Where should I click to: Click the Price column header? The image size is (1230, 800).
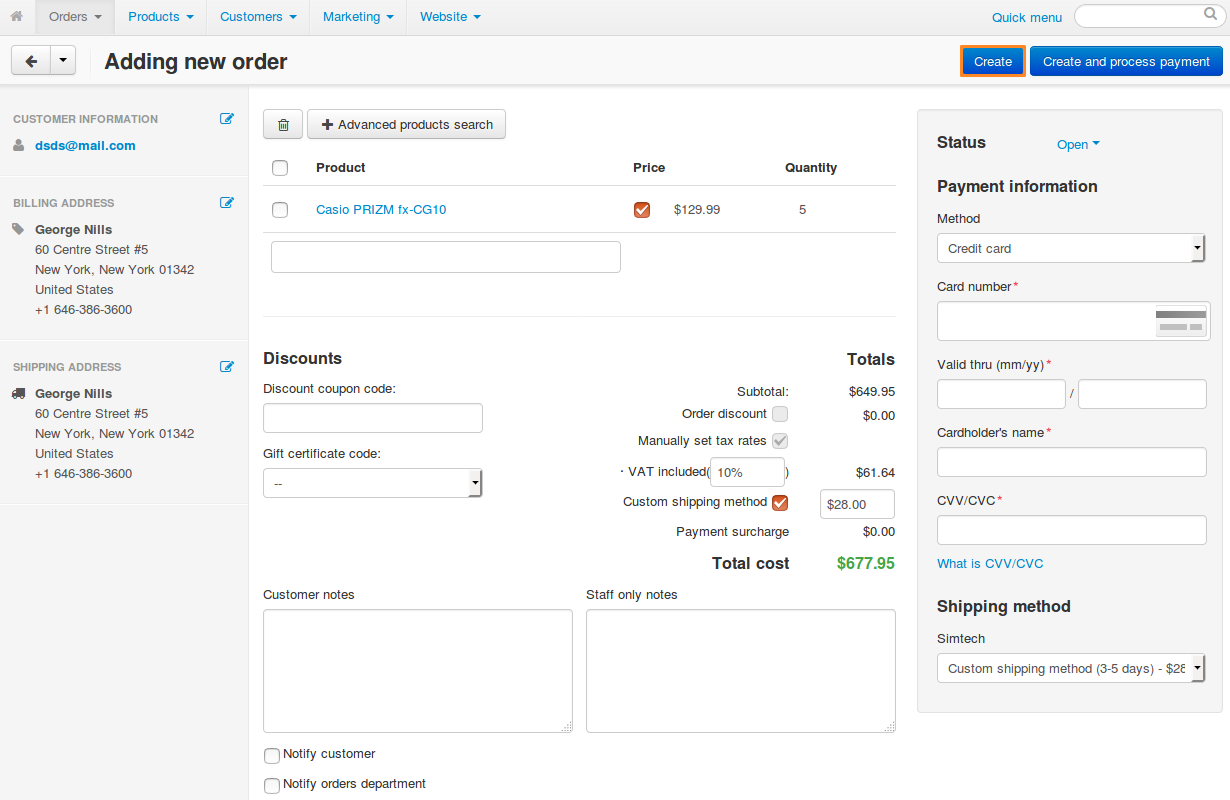coord(649,168)
